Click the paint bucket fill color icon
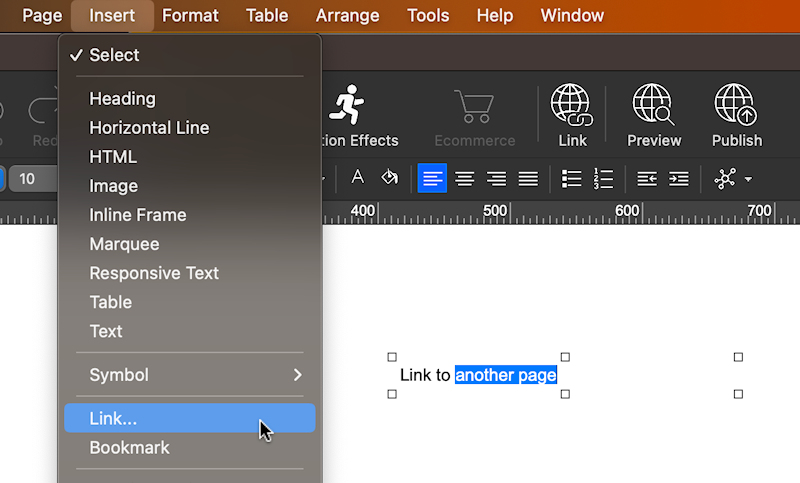 click(x=390, y=178)
